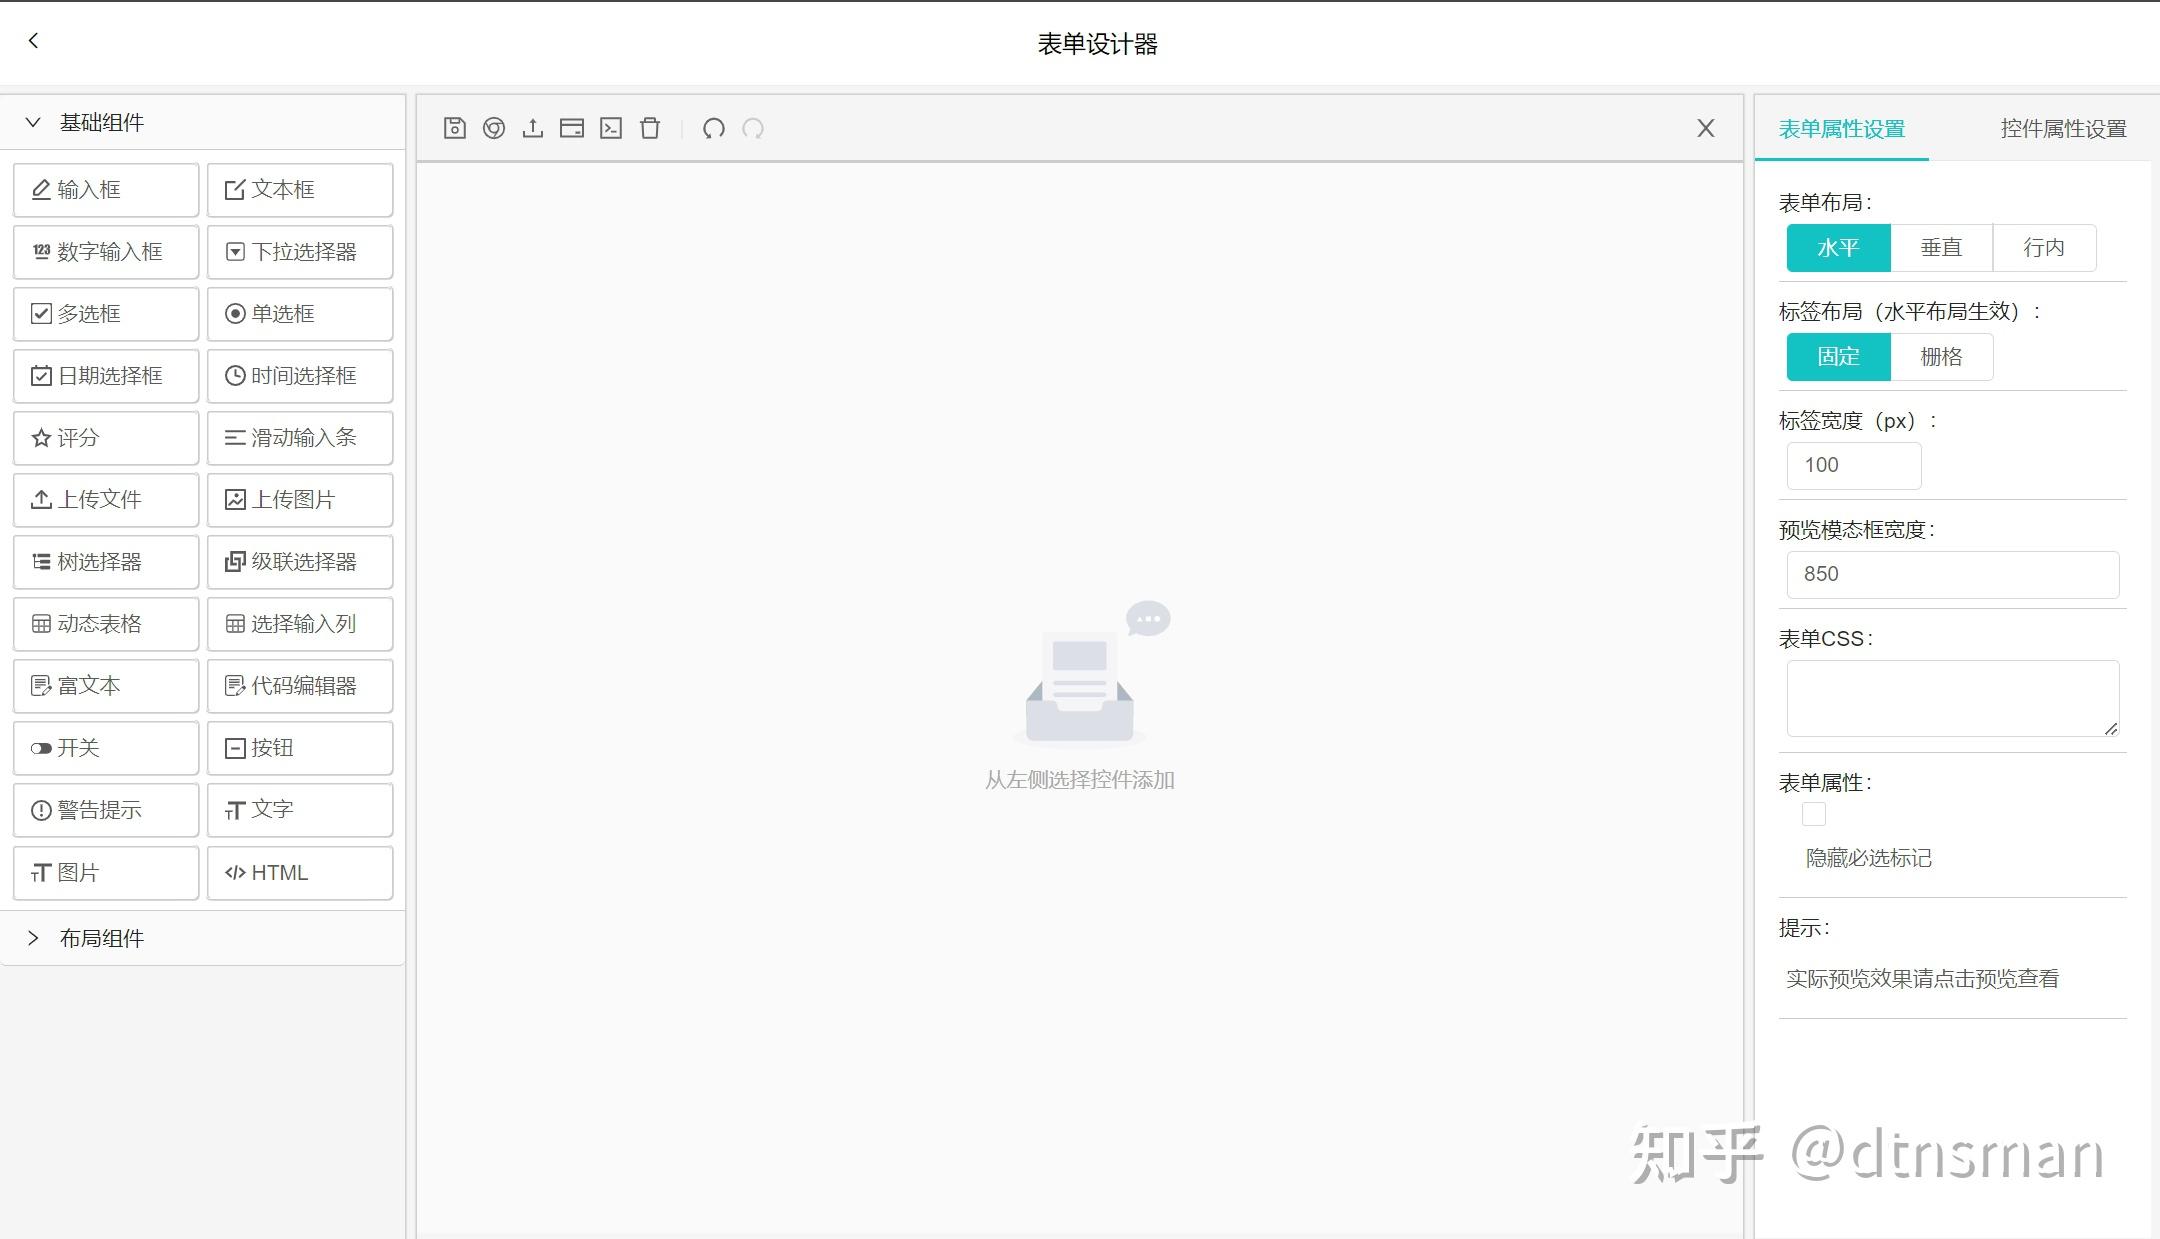Add the 富文本 rich text component
The image size is (2160, 1239).
click(106, 686)
